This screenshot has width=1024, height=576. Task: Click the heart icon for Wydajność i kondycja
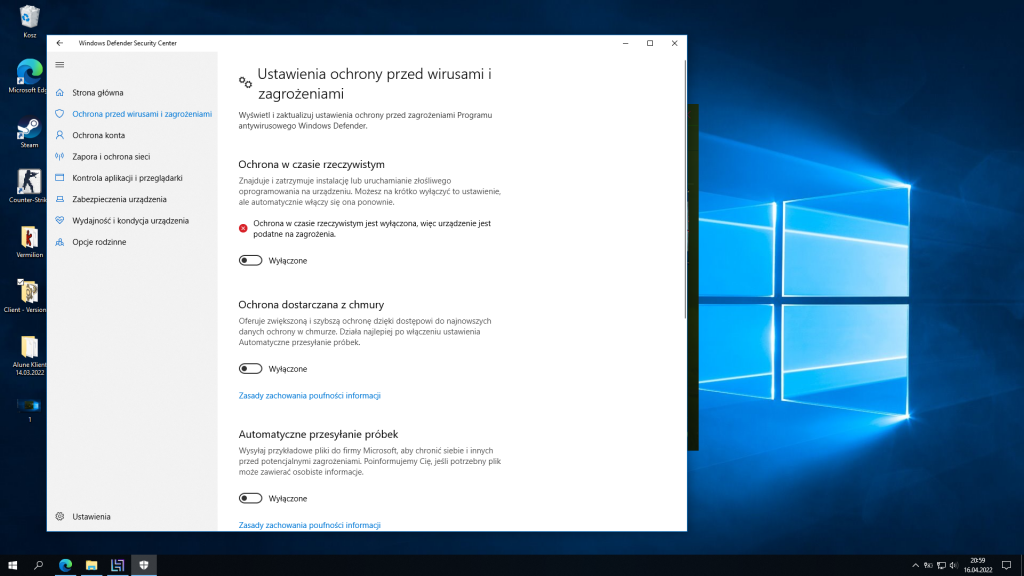(59, 221)
